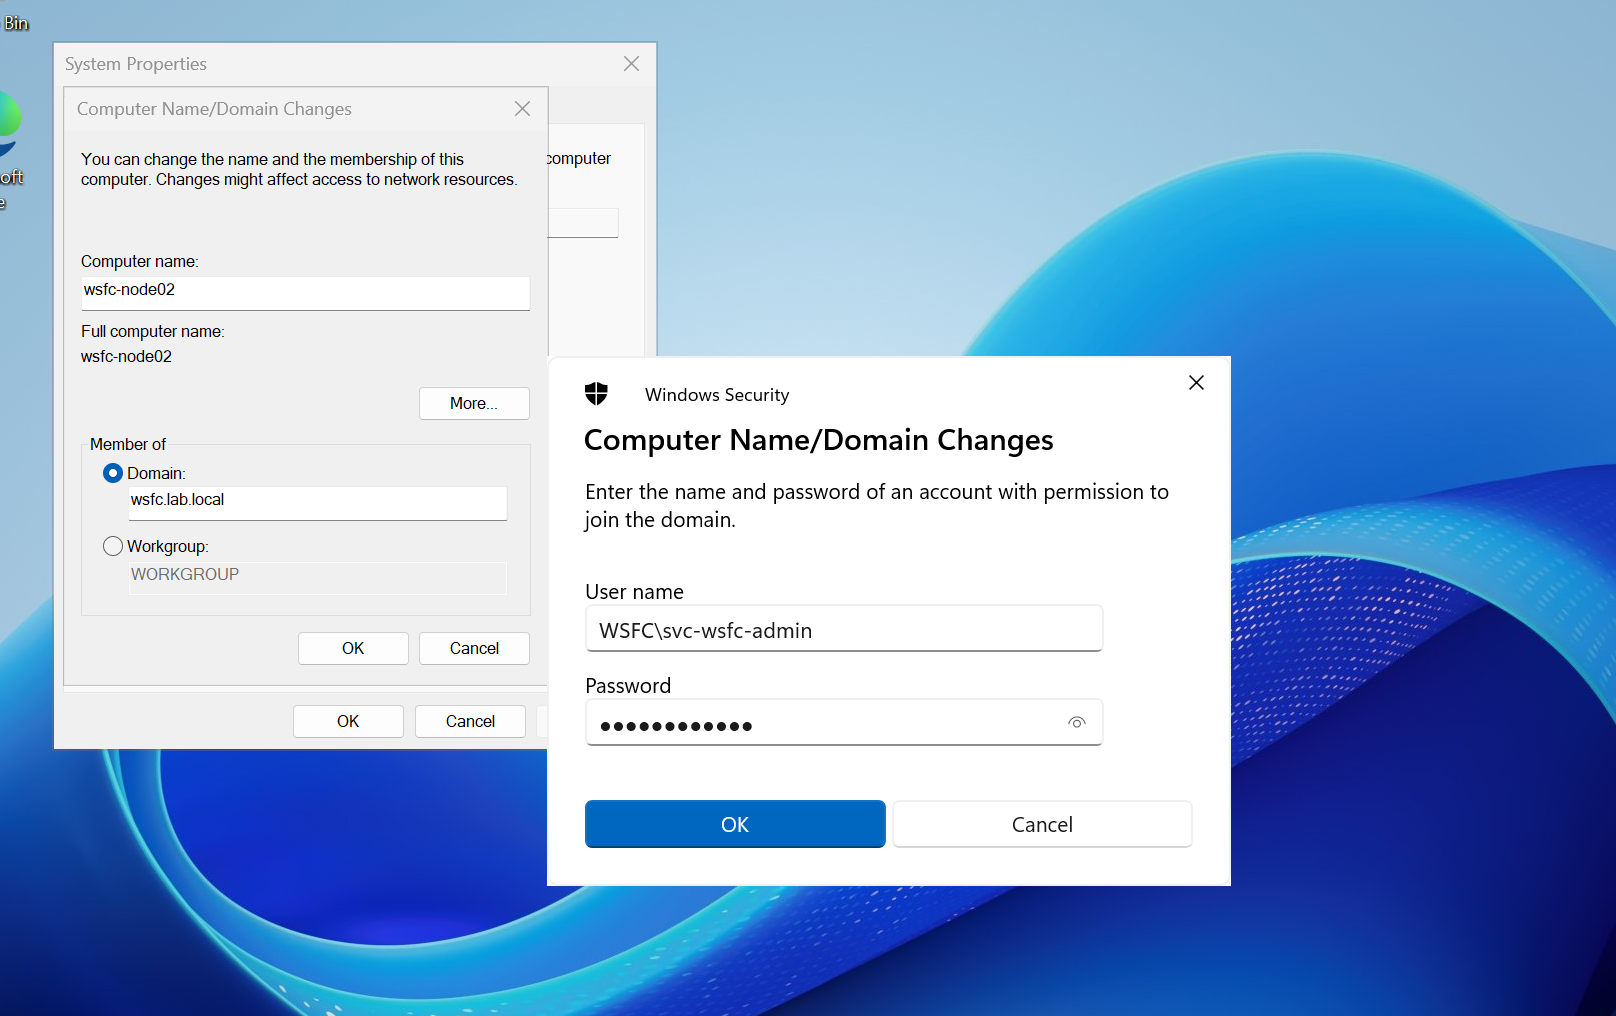Click the 'Computer Name/Domain Changes' heading in Windows Security
Screen dimensions: 1616x1016
(819, 440)
